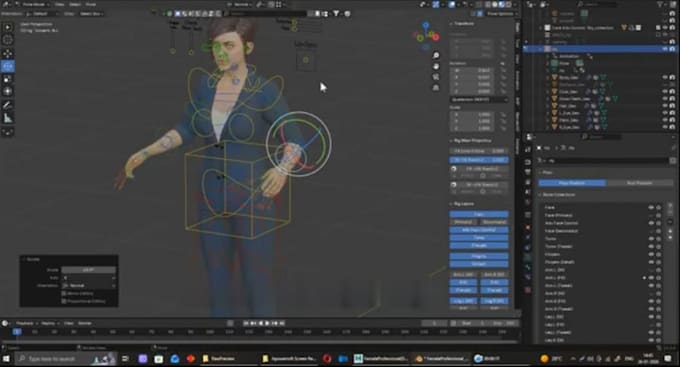Jump to timeline end frame
The height and width of the screenshot is (367, 680).
[282, 323]
